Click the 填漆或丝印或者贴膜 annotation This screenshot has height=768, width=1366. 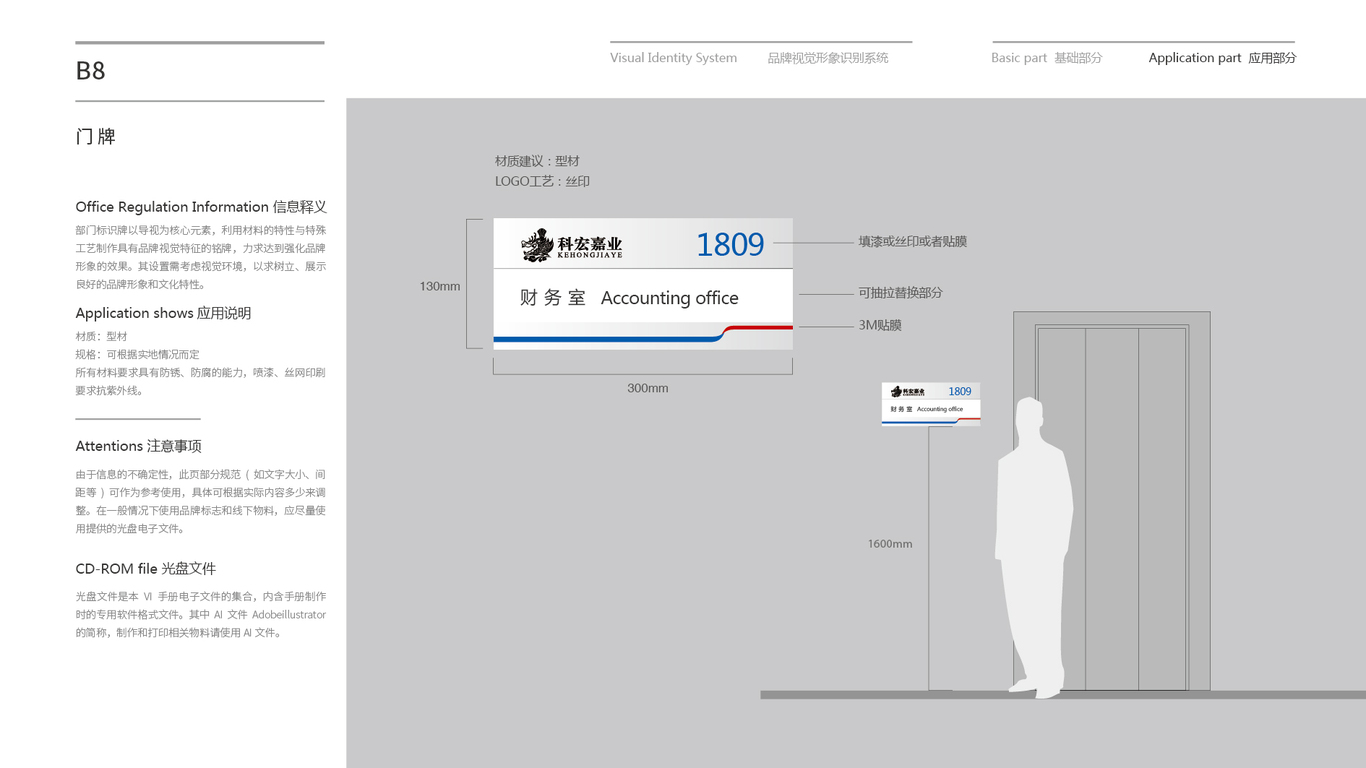tap(912, 242)
